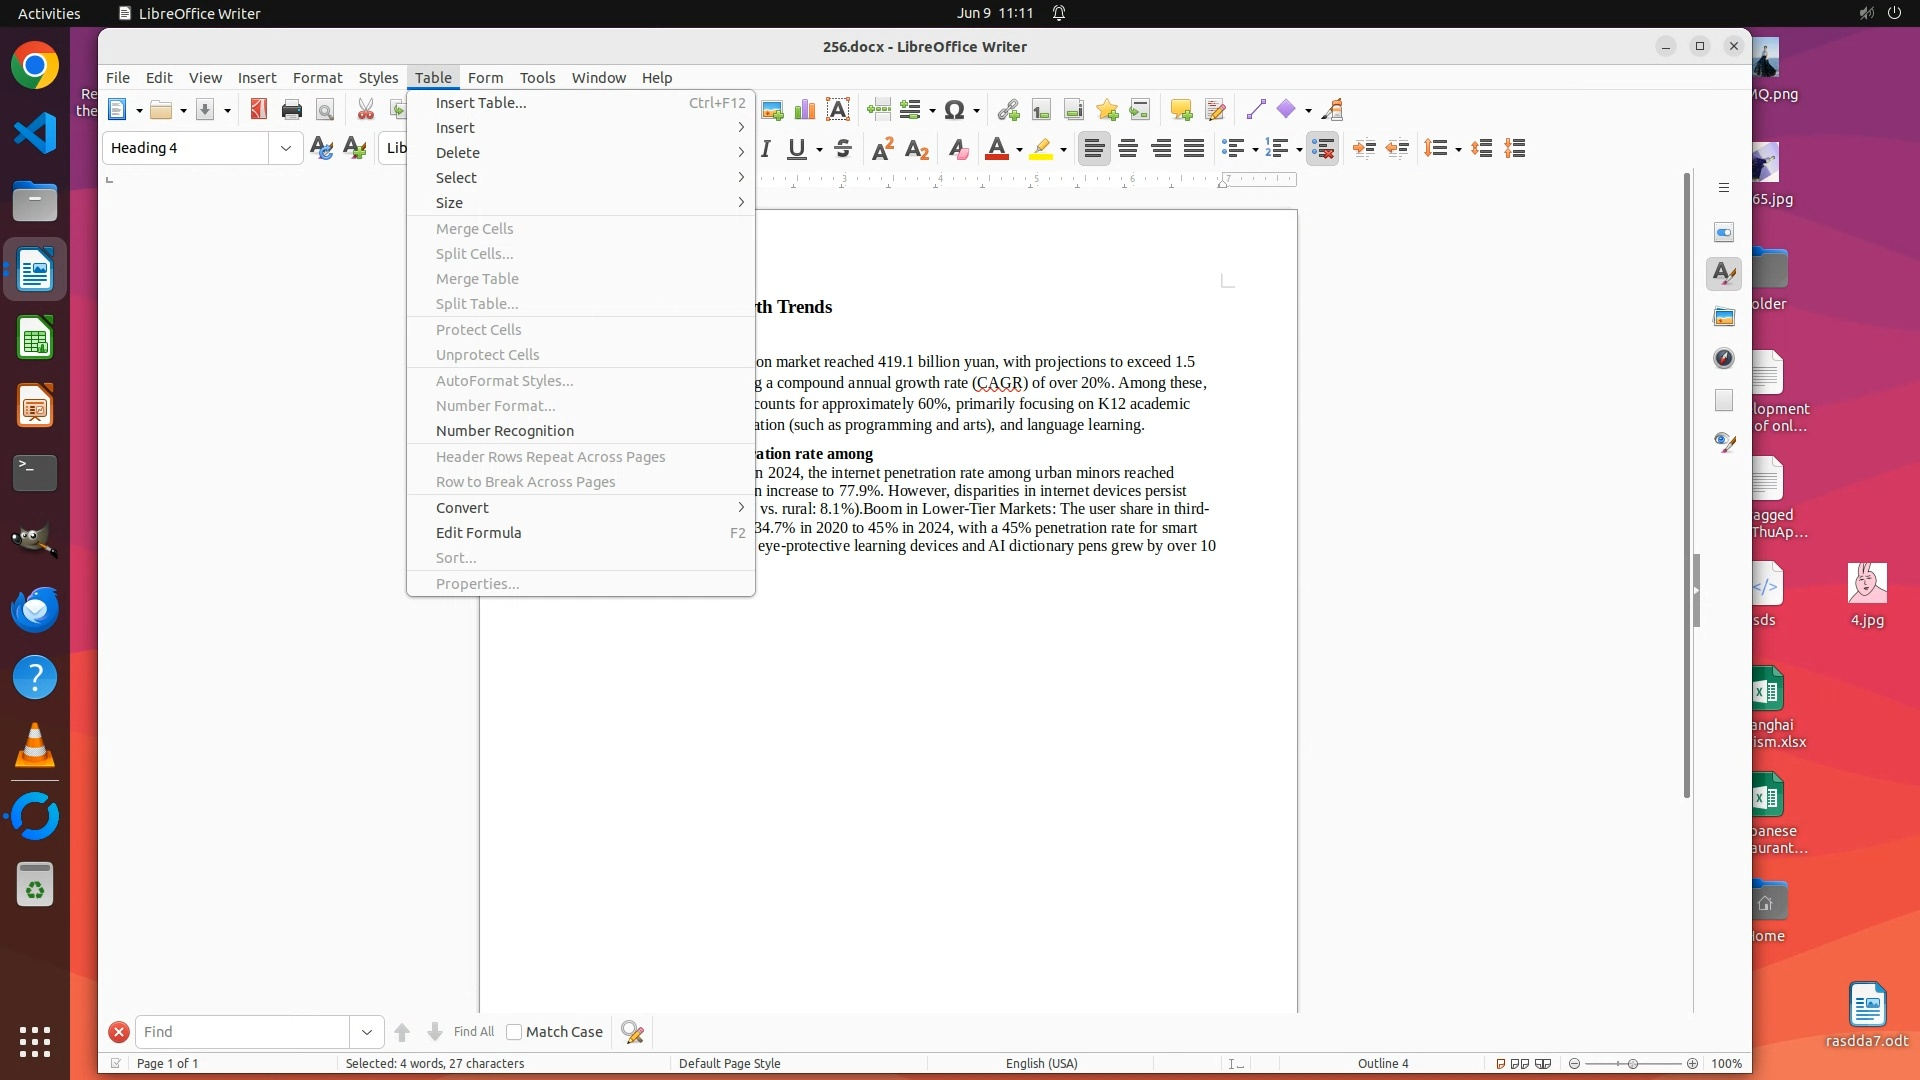Expand the Heading 4 paragraph style dropdown
Image resolution: width=1920 pixels, height=1080 pixels.
tap(285, 149)
